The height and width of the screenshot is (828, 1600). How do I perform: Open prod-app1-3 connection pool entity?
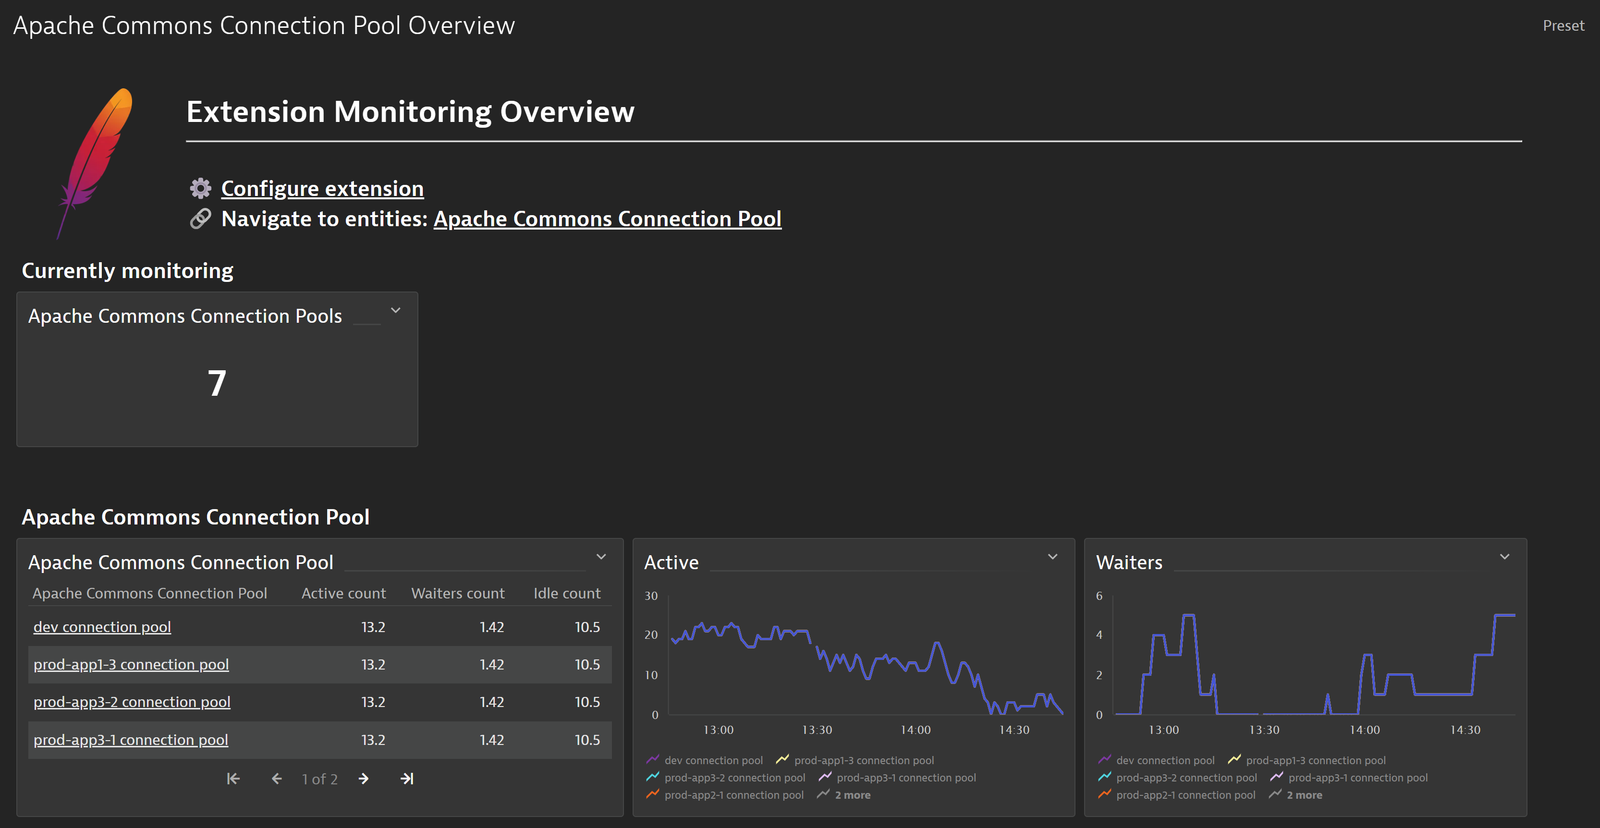pyautogui.click(x=131, y=664)
